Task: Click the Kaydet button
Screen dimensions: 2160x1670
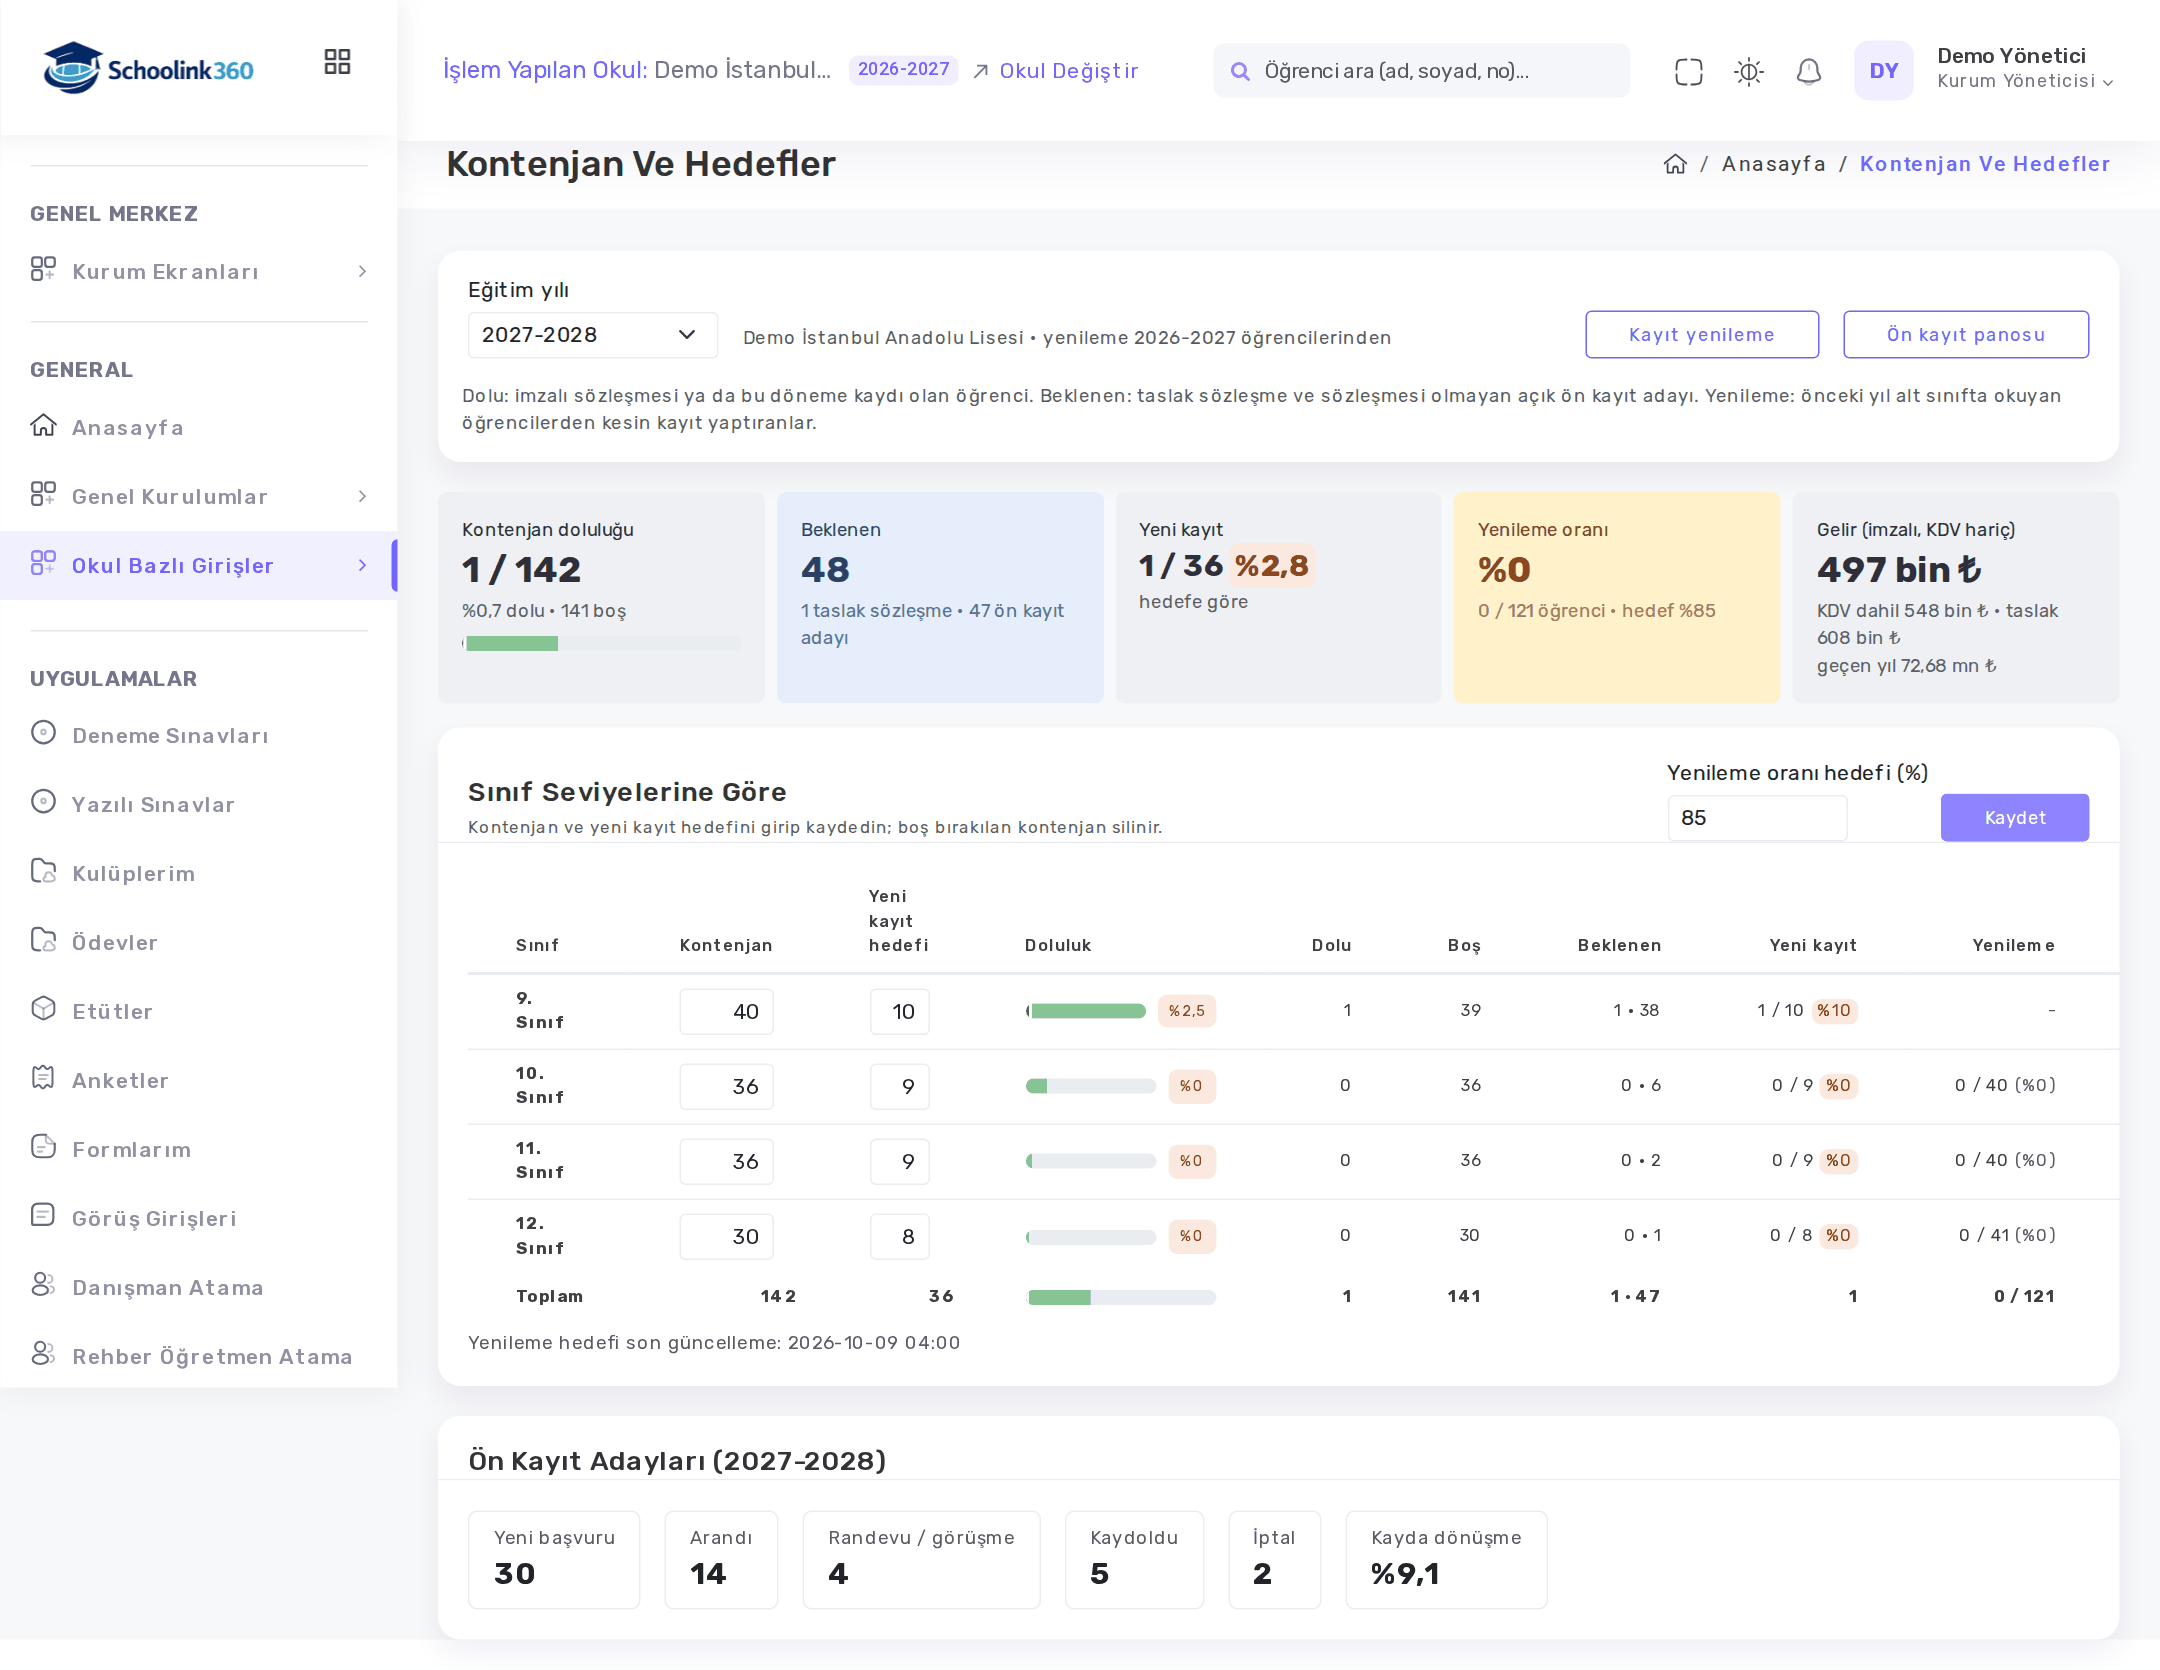Action: (x=2014, y=817)
